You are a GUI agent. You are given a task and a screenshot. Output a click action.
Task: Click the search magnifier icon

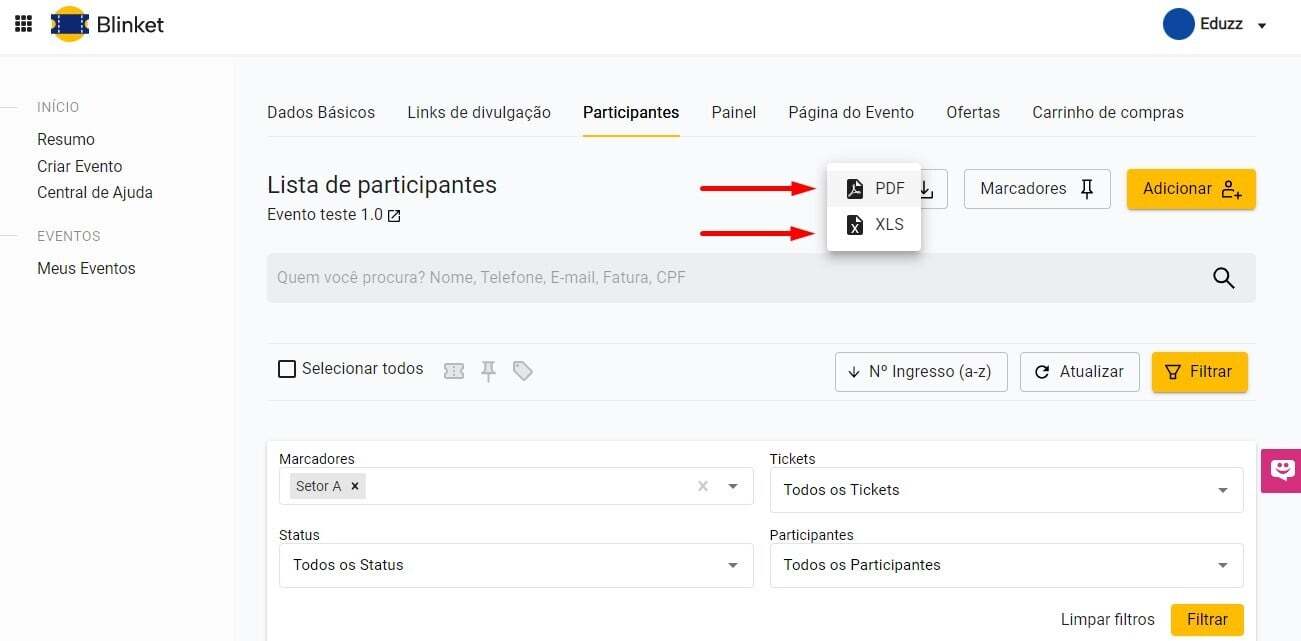(x=1223, y=278)
